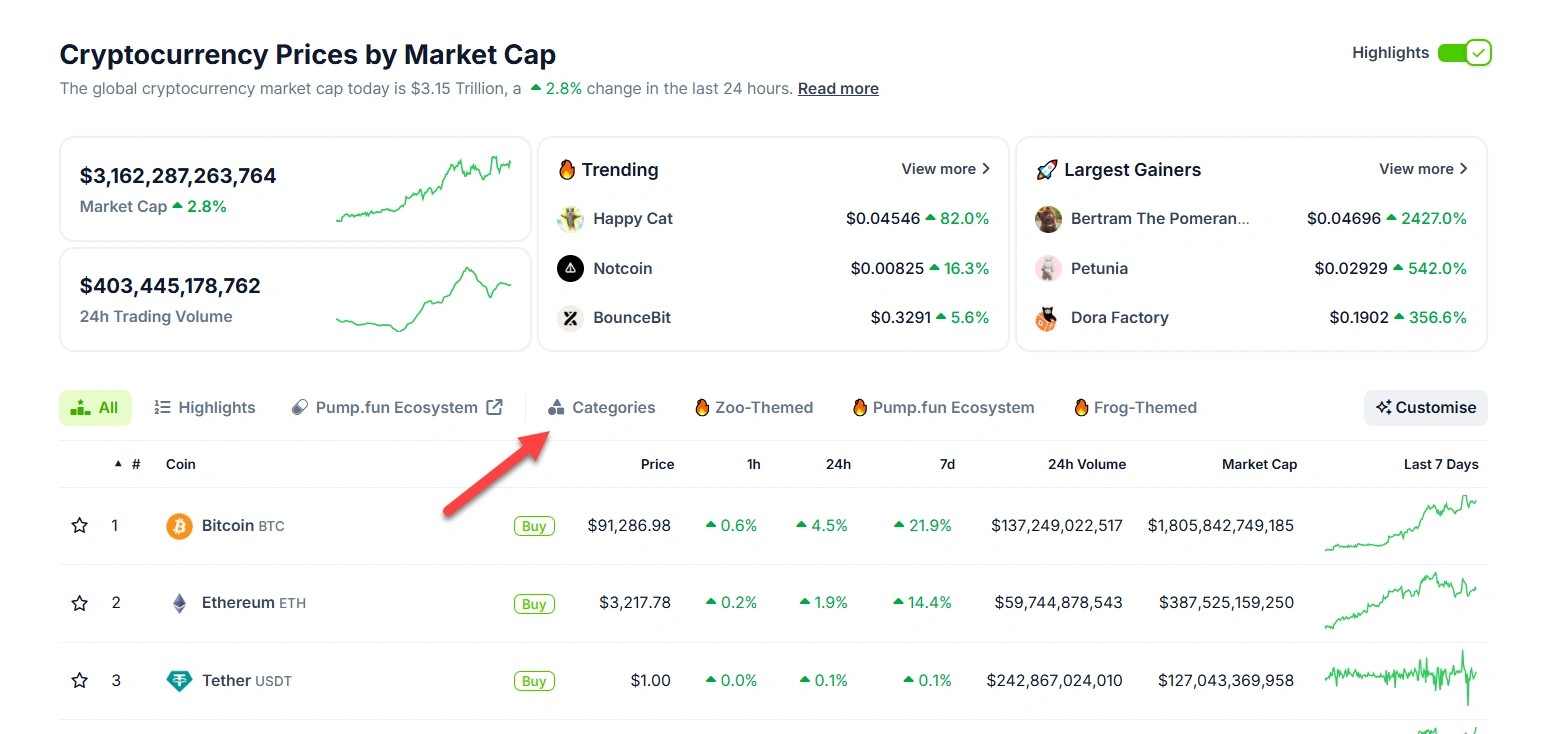Expand Trending list via View more

945,169
